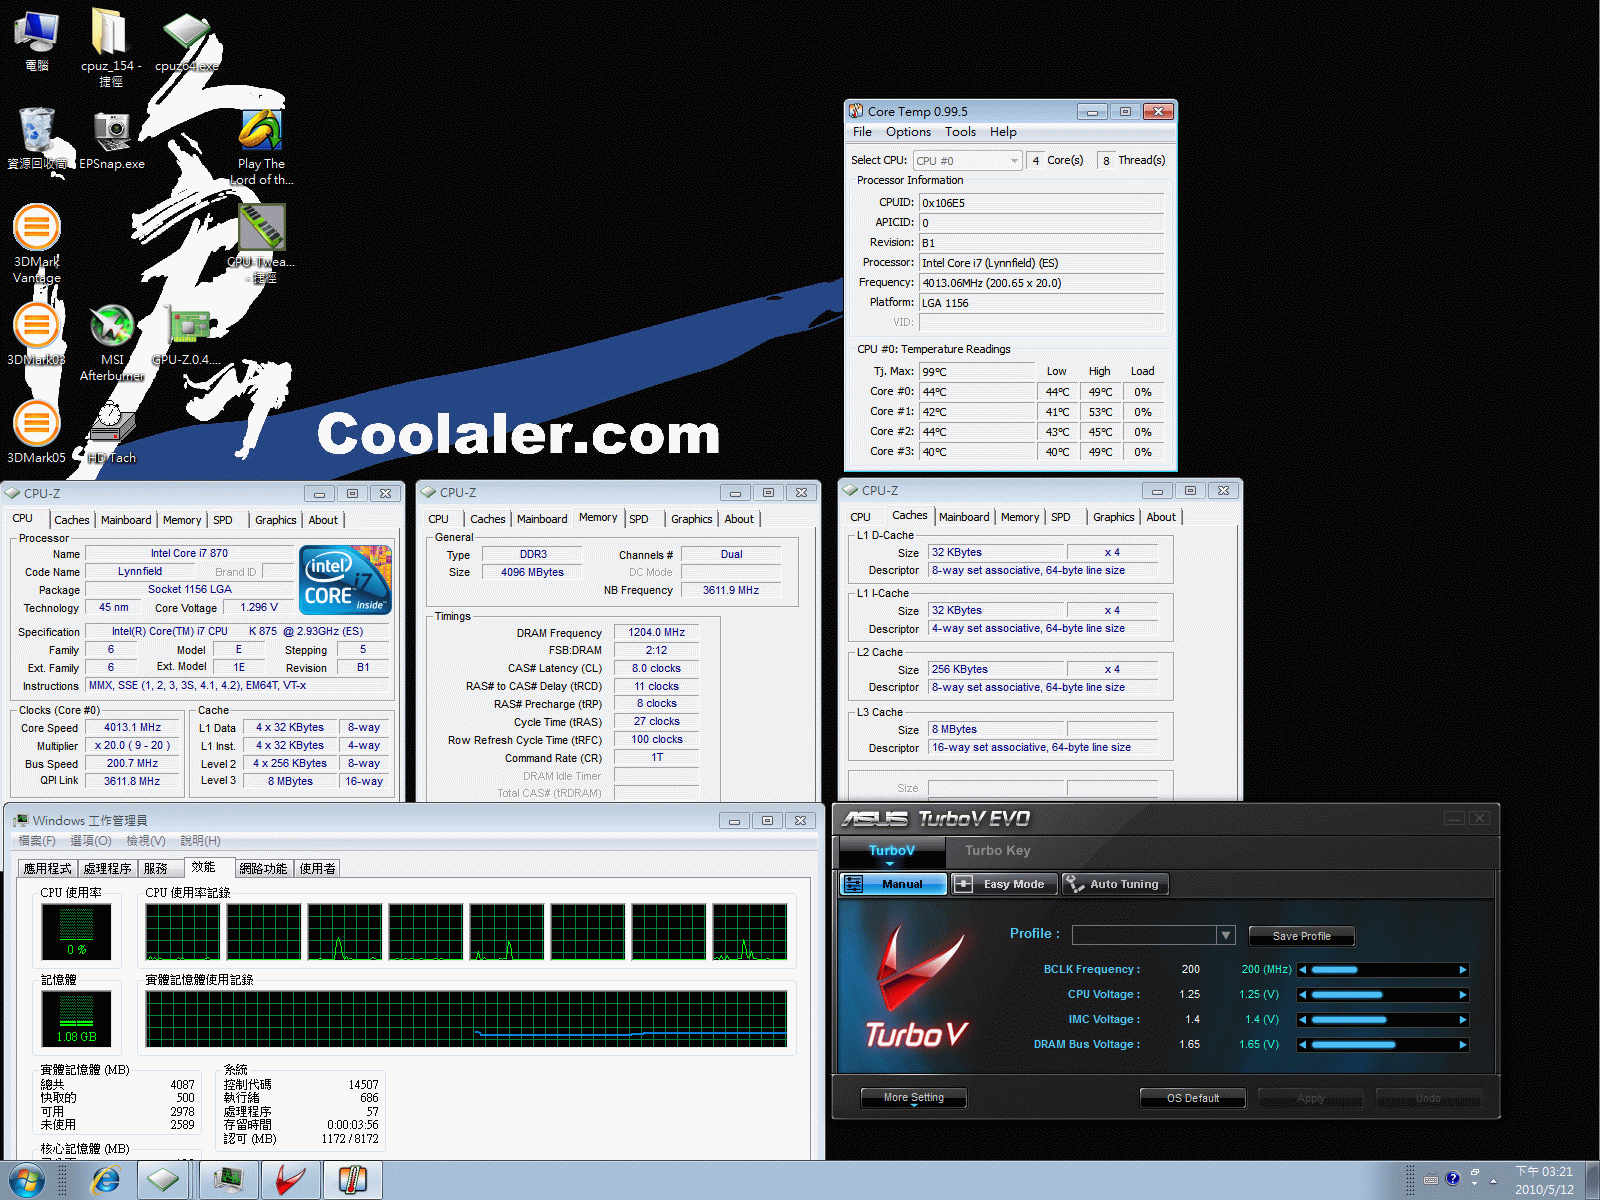Open the MSI Afterburner desktop icon
The width and height of the screenshot is (1600, 1200).
[x=112, y=343]
